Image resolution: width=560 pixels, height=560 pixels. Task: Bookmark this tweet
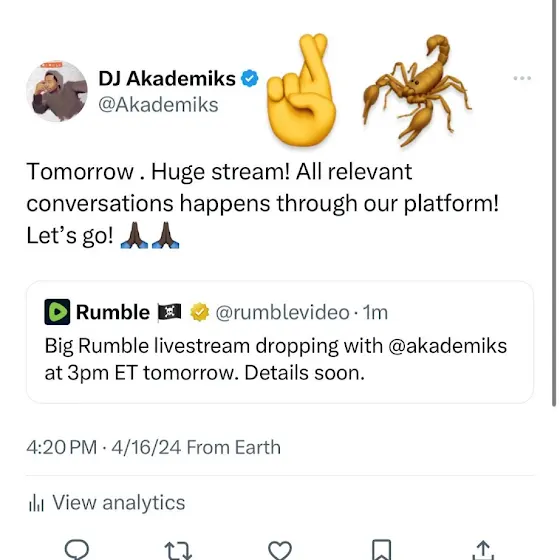click(381, 550)
